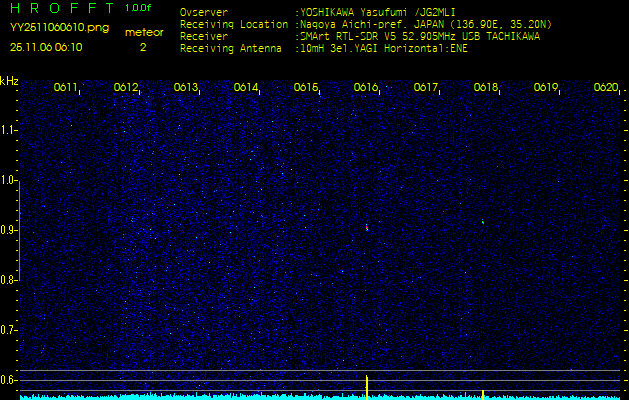629x400 pixels.
Task: Click the 0.6 kHz frequency label
Action: (x=9, y=379)
